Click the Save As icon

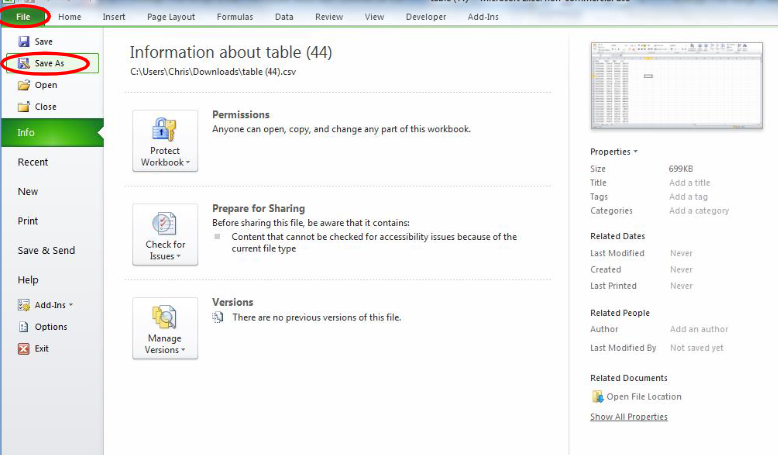pyautogui.click(x=24, y=64)
